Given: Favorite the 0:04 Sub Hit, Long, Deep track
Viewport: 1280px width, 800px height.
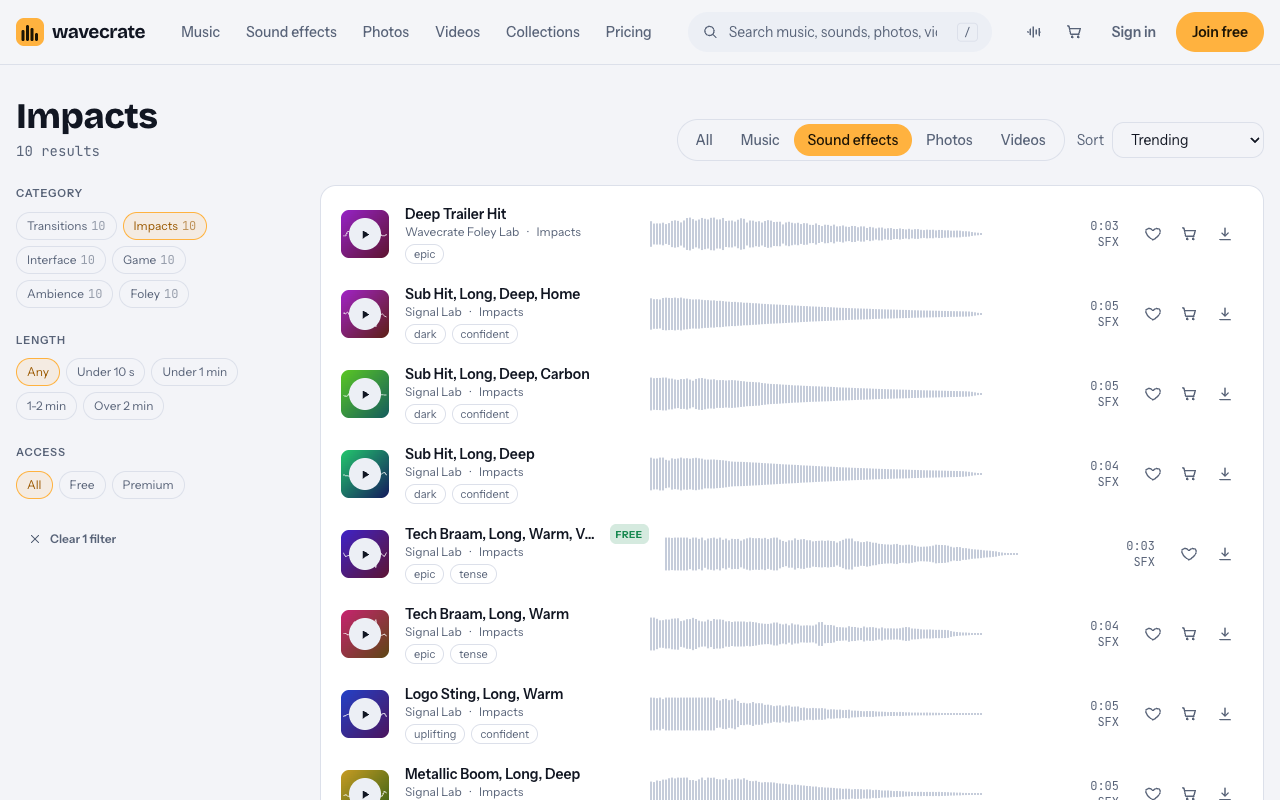Looking at the screenshot, I should (x=1153, y=474).
